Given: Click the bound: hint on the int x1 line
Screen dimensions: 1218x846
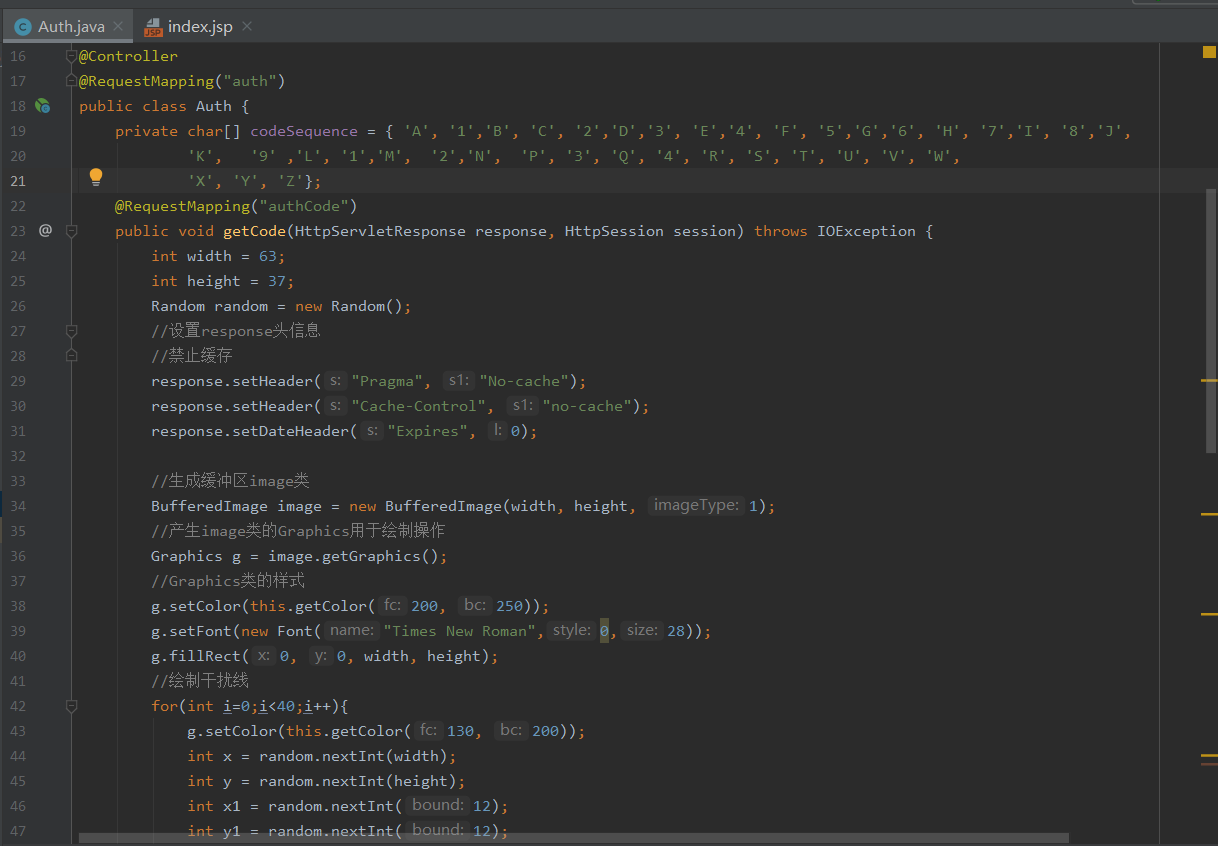Looking at the screenshot, I should pos(438,806).
